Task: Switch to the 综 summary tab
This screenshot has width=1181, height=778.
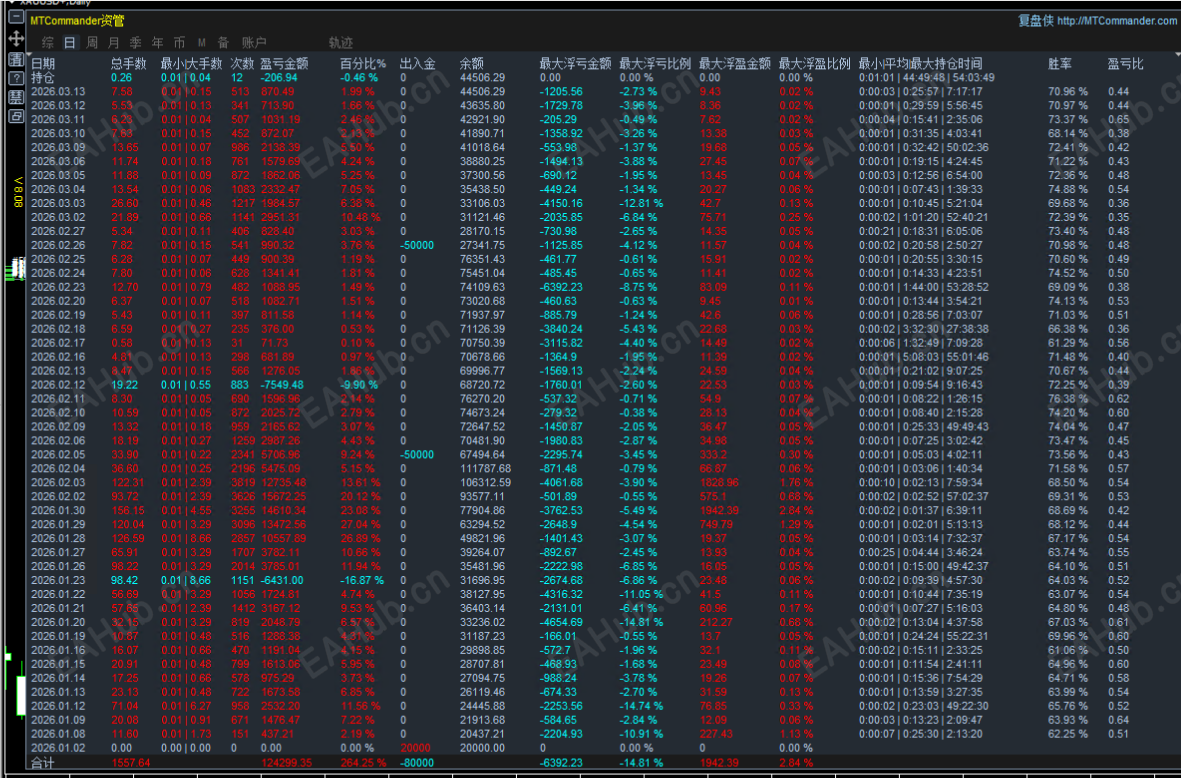Action: [x=47, y=42]
